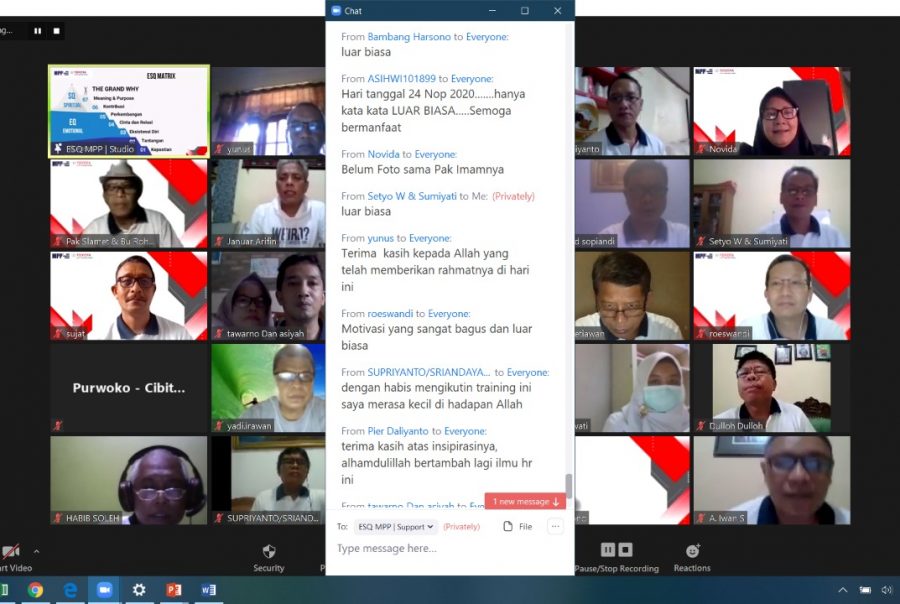Pause recording in the bottom toolbar

607,550
